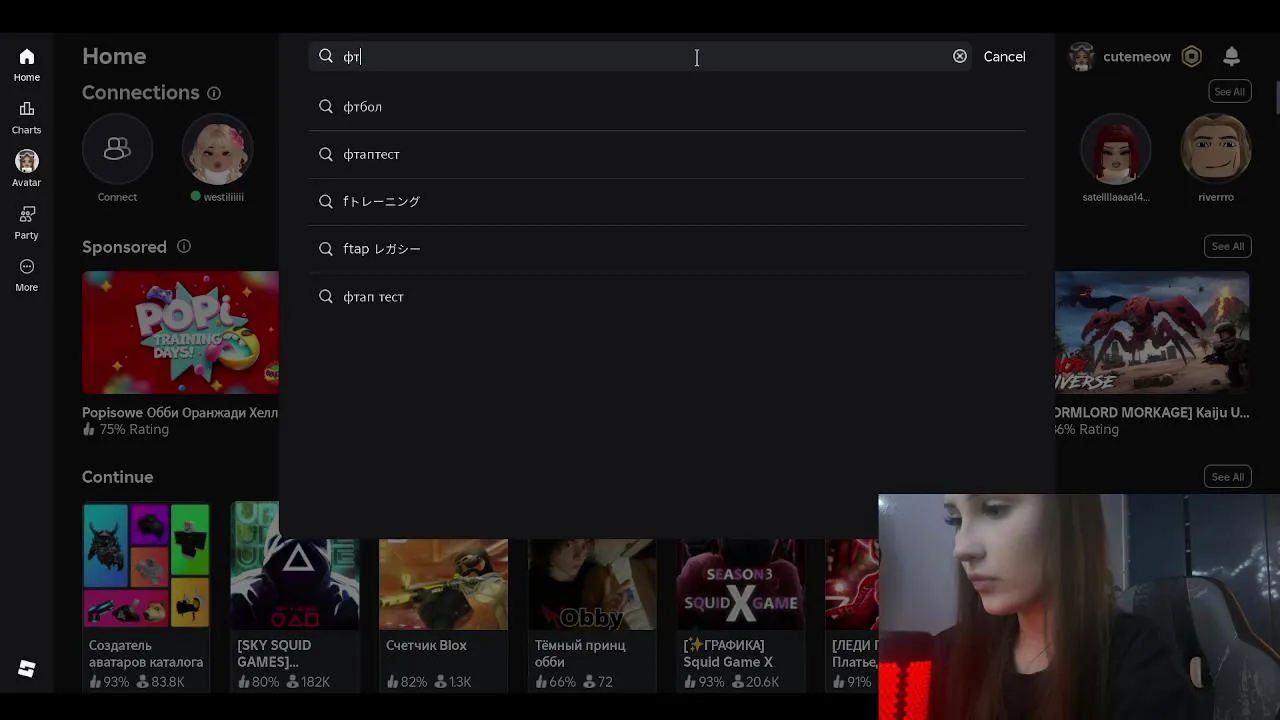This screenshot has width=1280, height=720.
Task: Click the page scrollbar on right edge
Action: (x=1277, y=97)
